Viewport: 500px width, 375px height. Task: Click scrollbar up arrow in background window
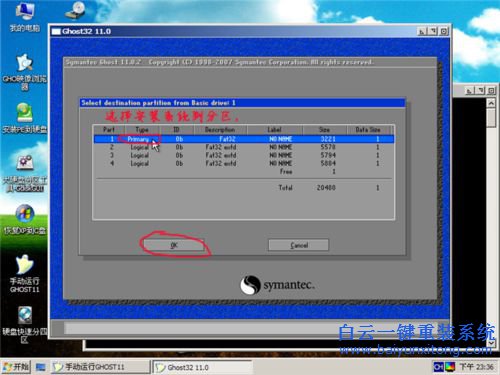tap(491, 103)
